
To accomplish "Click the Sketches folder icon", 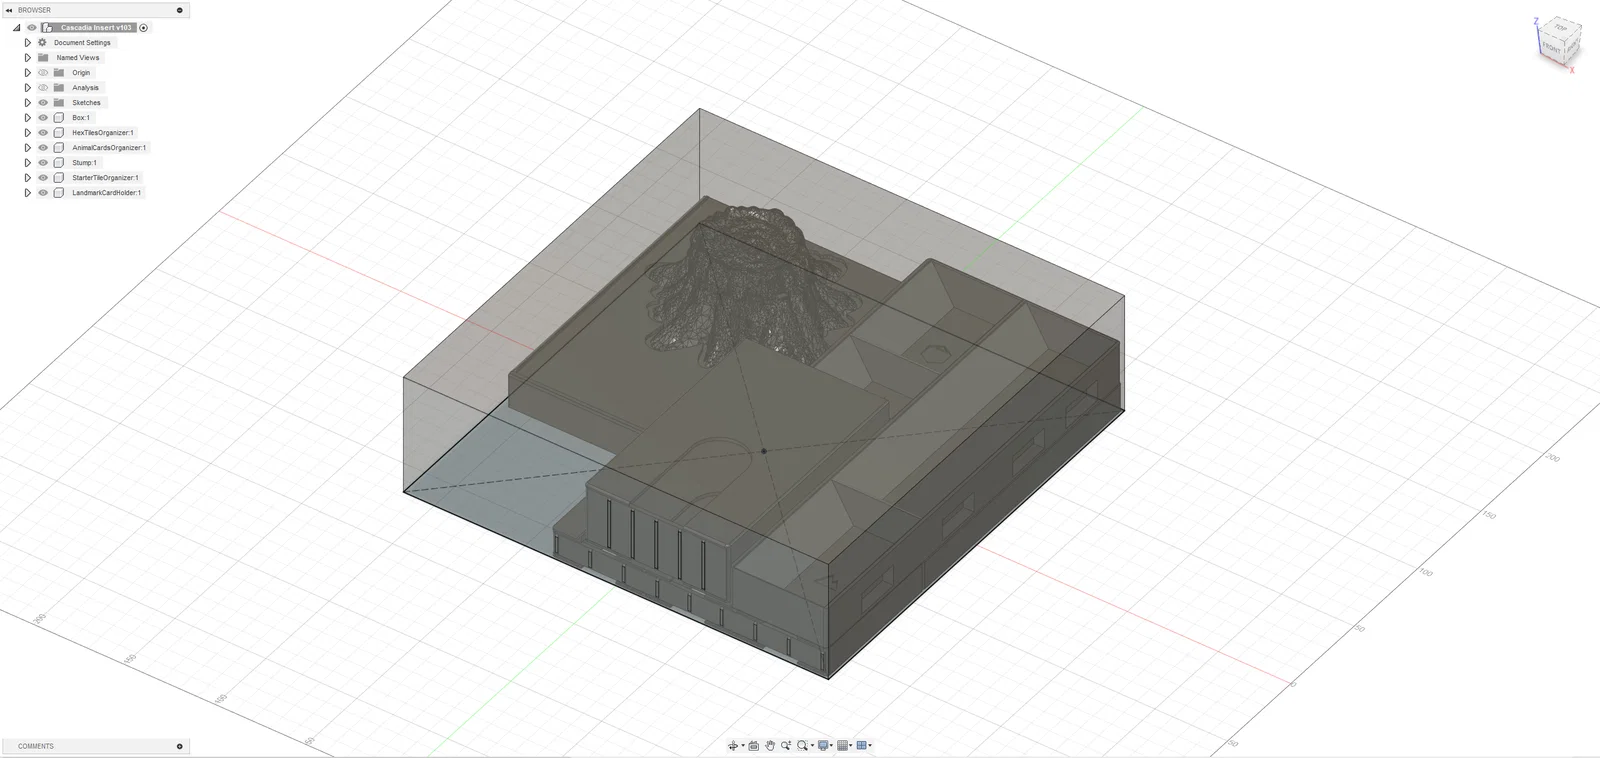I will [x=59, y=103].
